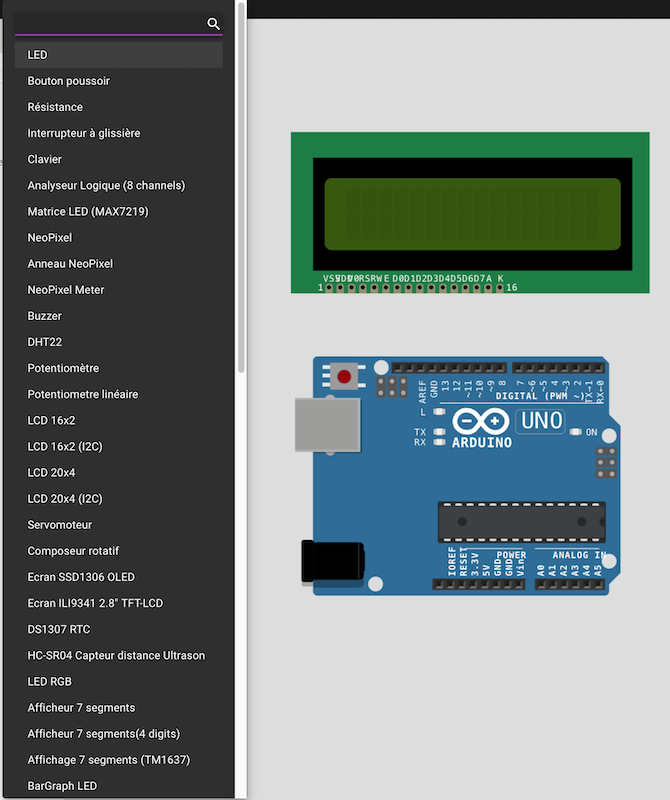The height and width of the screenshot is (800, 670).
Task: Add a Résistance component
Action: pos(118,107)
